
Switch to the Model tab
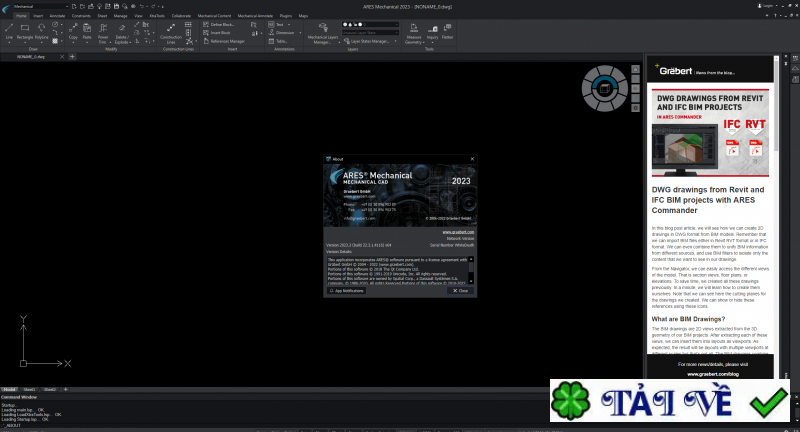10,390
